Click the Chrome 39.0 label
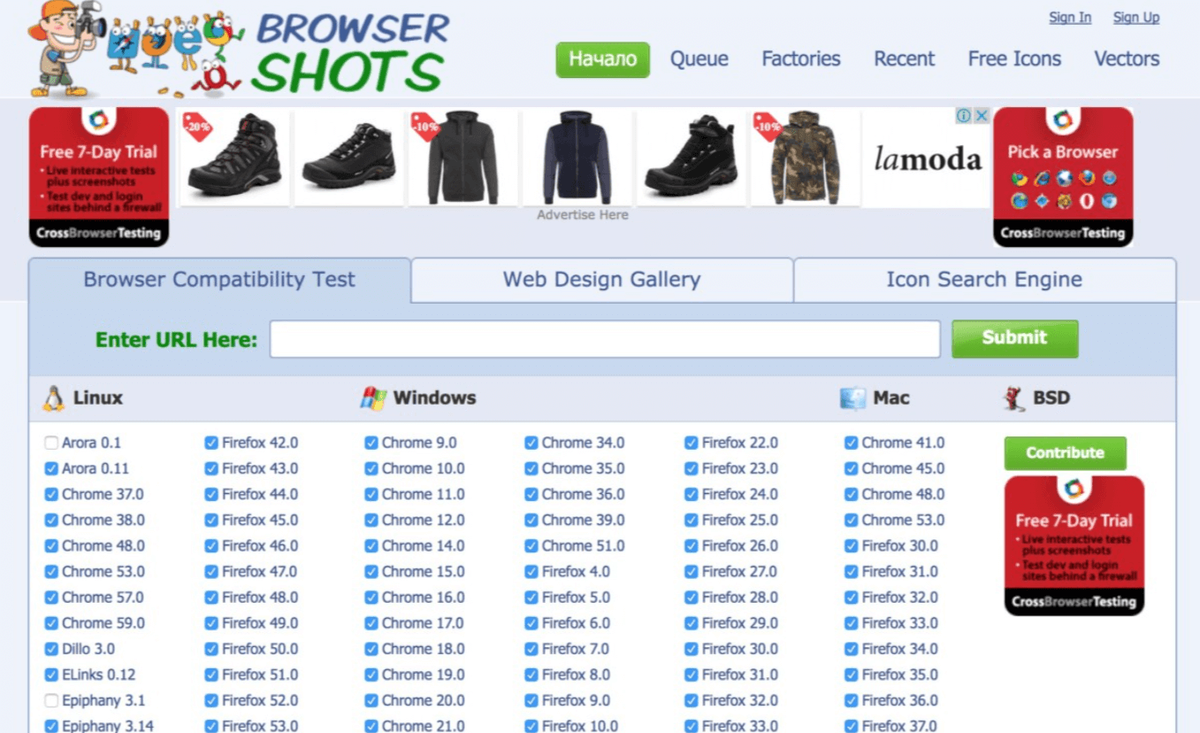The height and width of the screenshot is (733, 1200). coord(583,520)
